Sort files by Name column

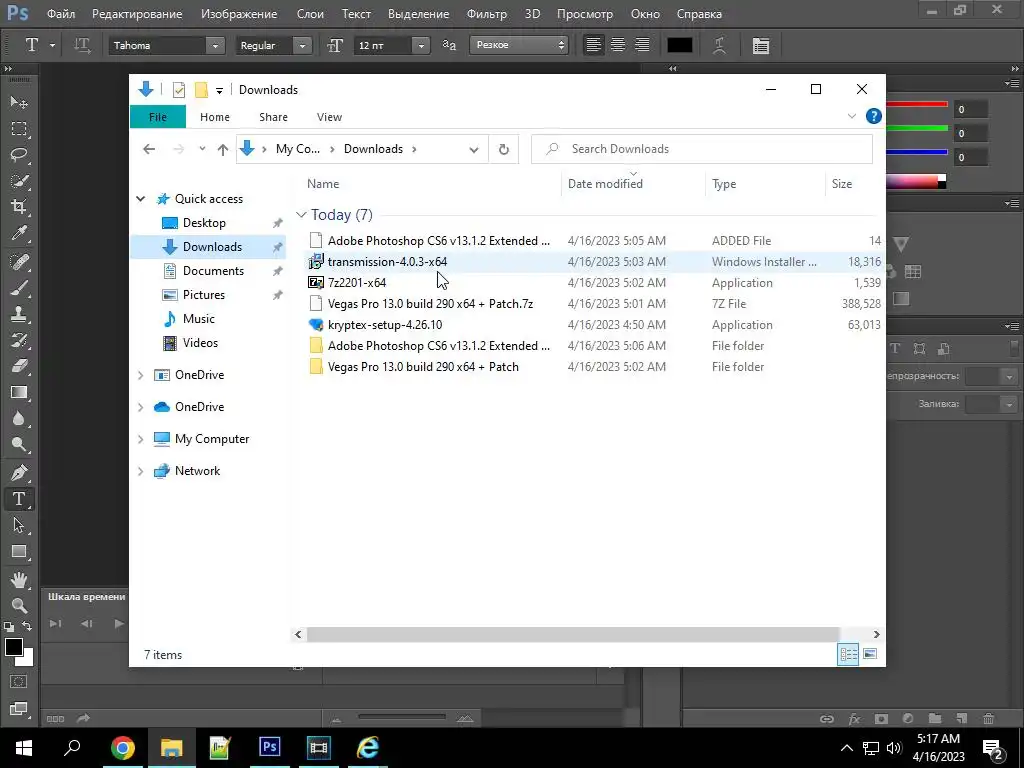click(x=323, y=184)
